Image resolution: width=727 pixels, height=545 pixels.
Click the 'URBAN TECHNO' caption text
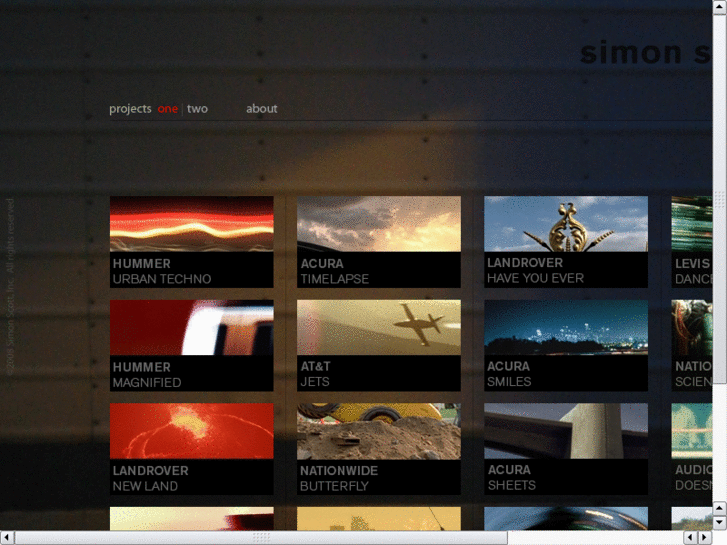point(162,279)
